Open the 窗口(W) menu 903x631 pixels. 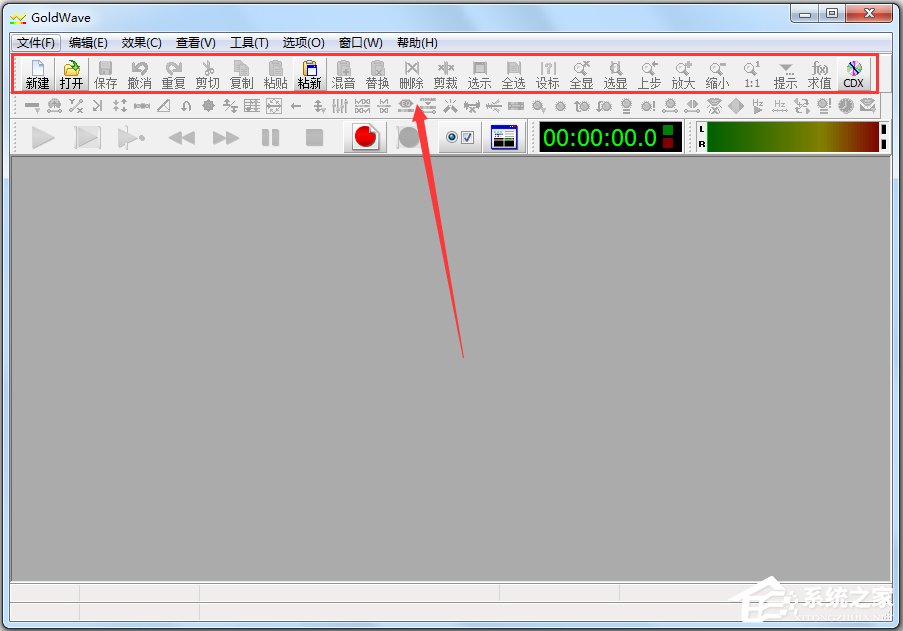pos(360,43)
